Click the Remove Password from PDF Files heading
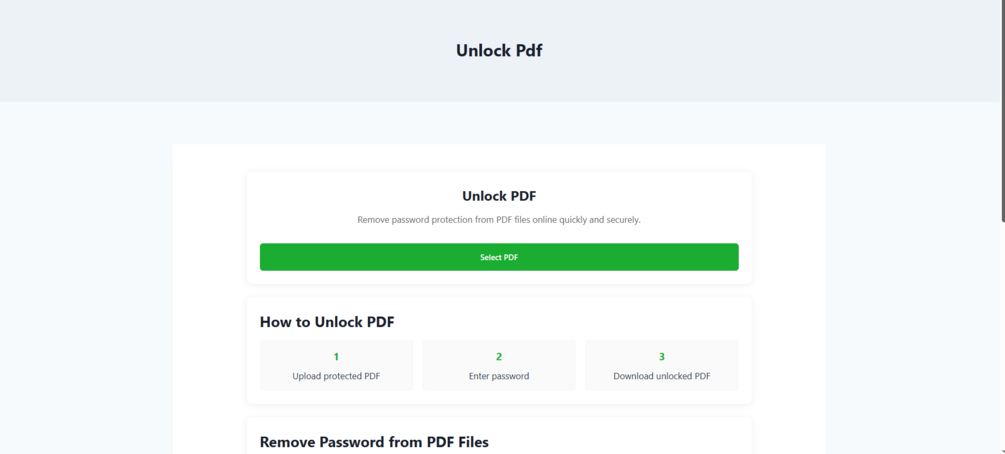 374,442
